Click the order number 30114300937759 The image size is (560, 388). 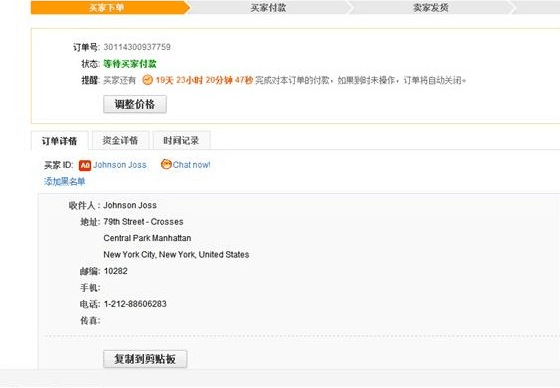(x=137, y=47)
